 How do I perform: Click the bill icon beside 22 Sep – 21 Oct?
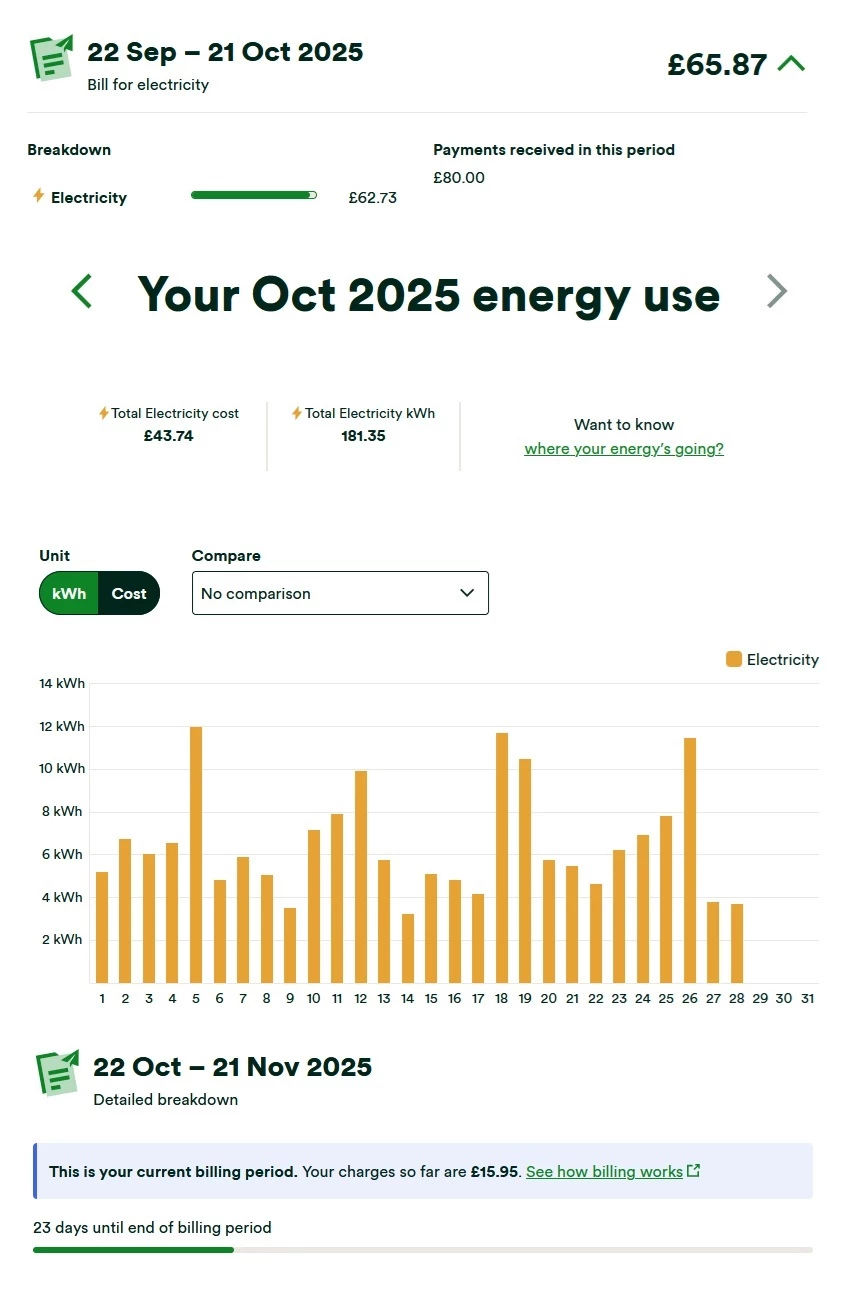pyautogui.click(x=52, y=58)
